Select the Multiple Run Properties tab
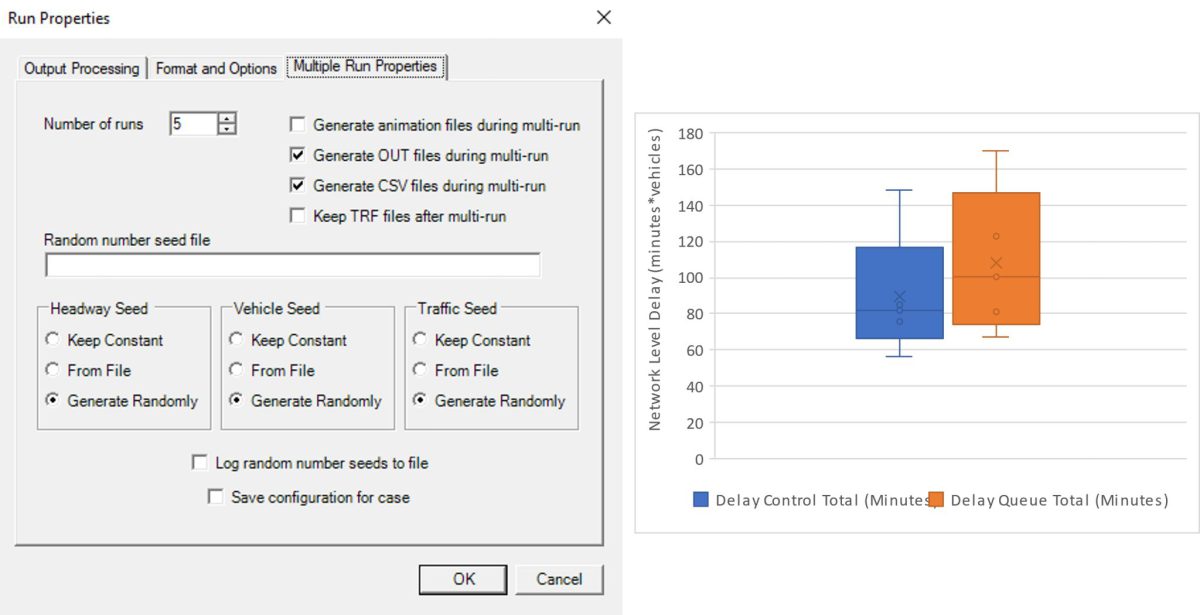Screen dimensions: 1200x615 365,66
